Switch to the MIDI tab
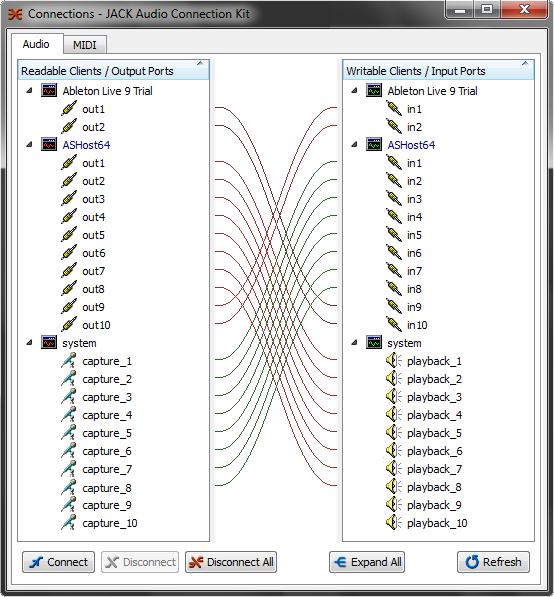This screenshot has width=554, height=597. pos(85,45)
